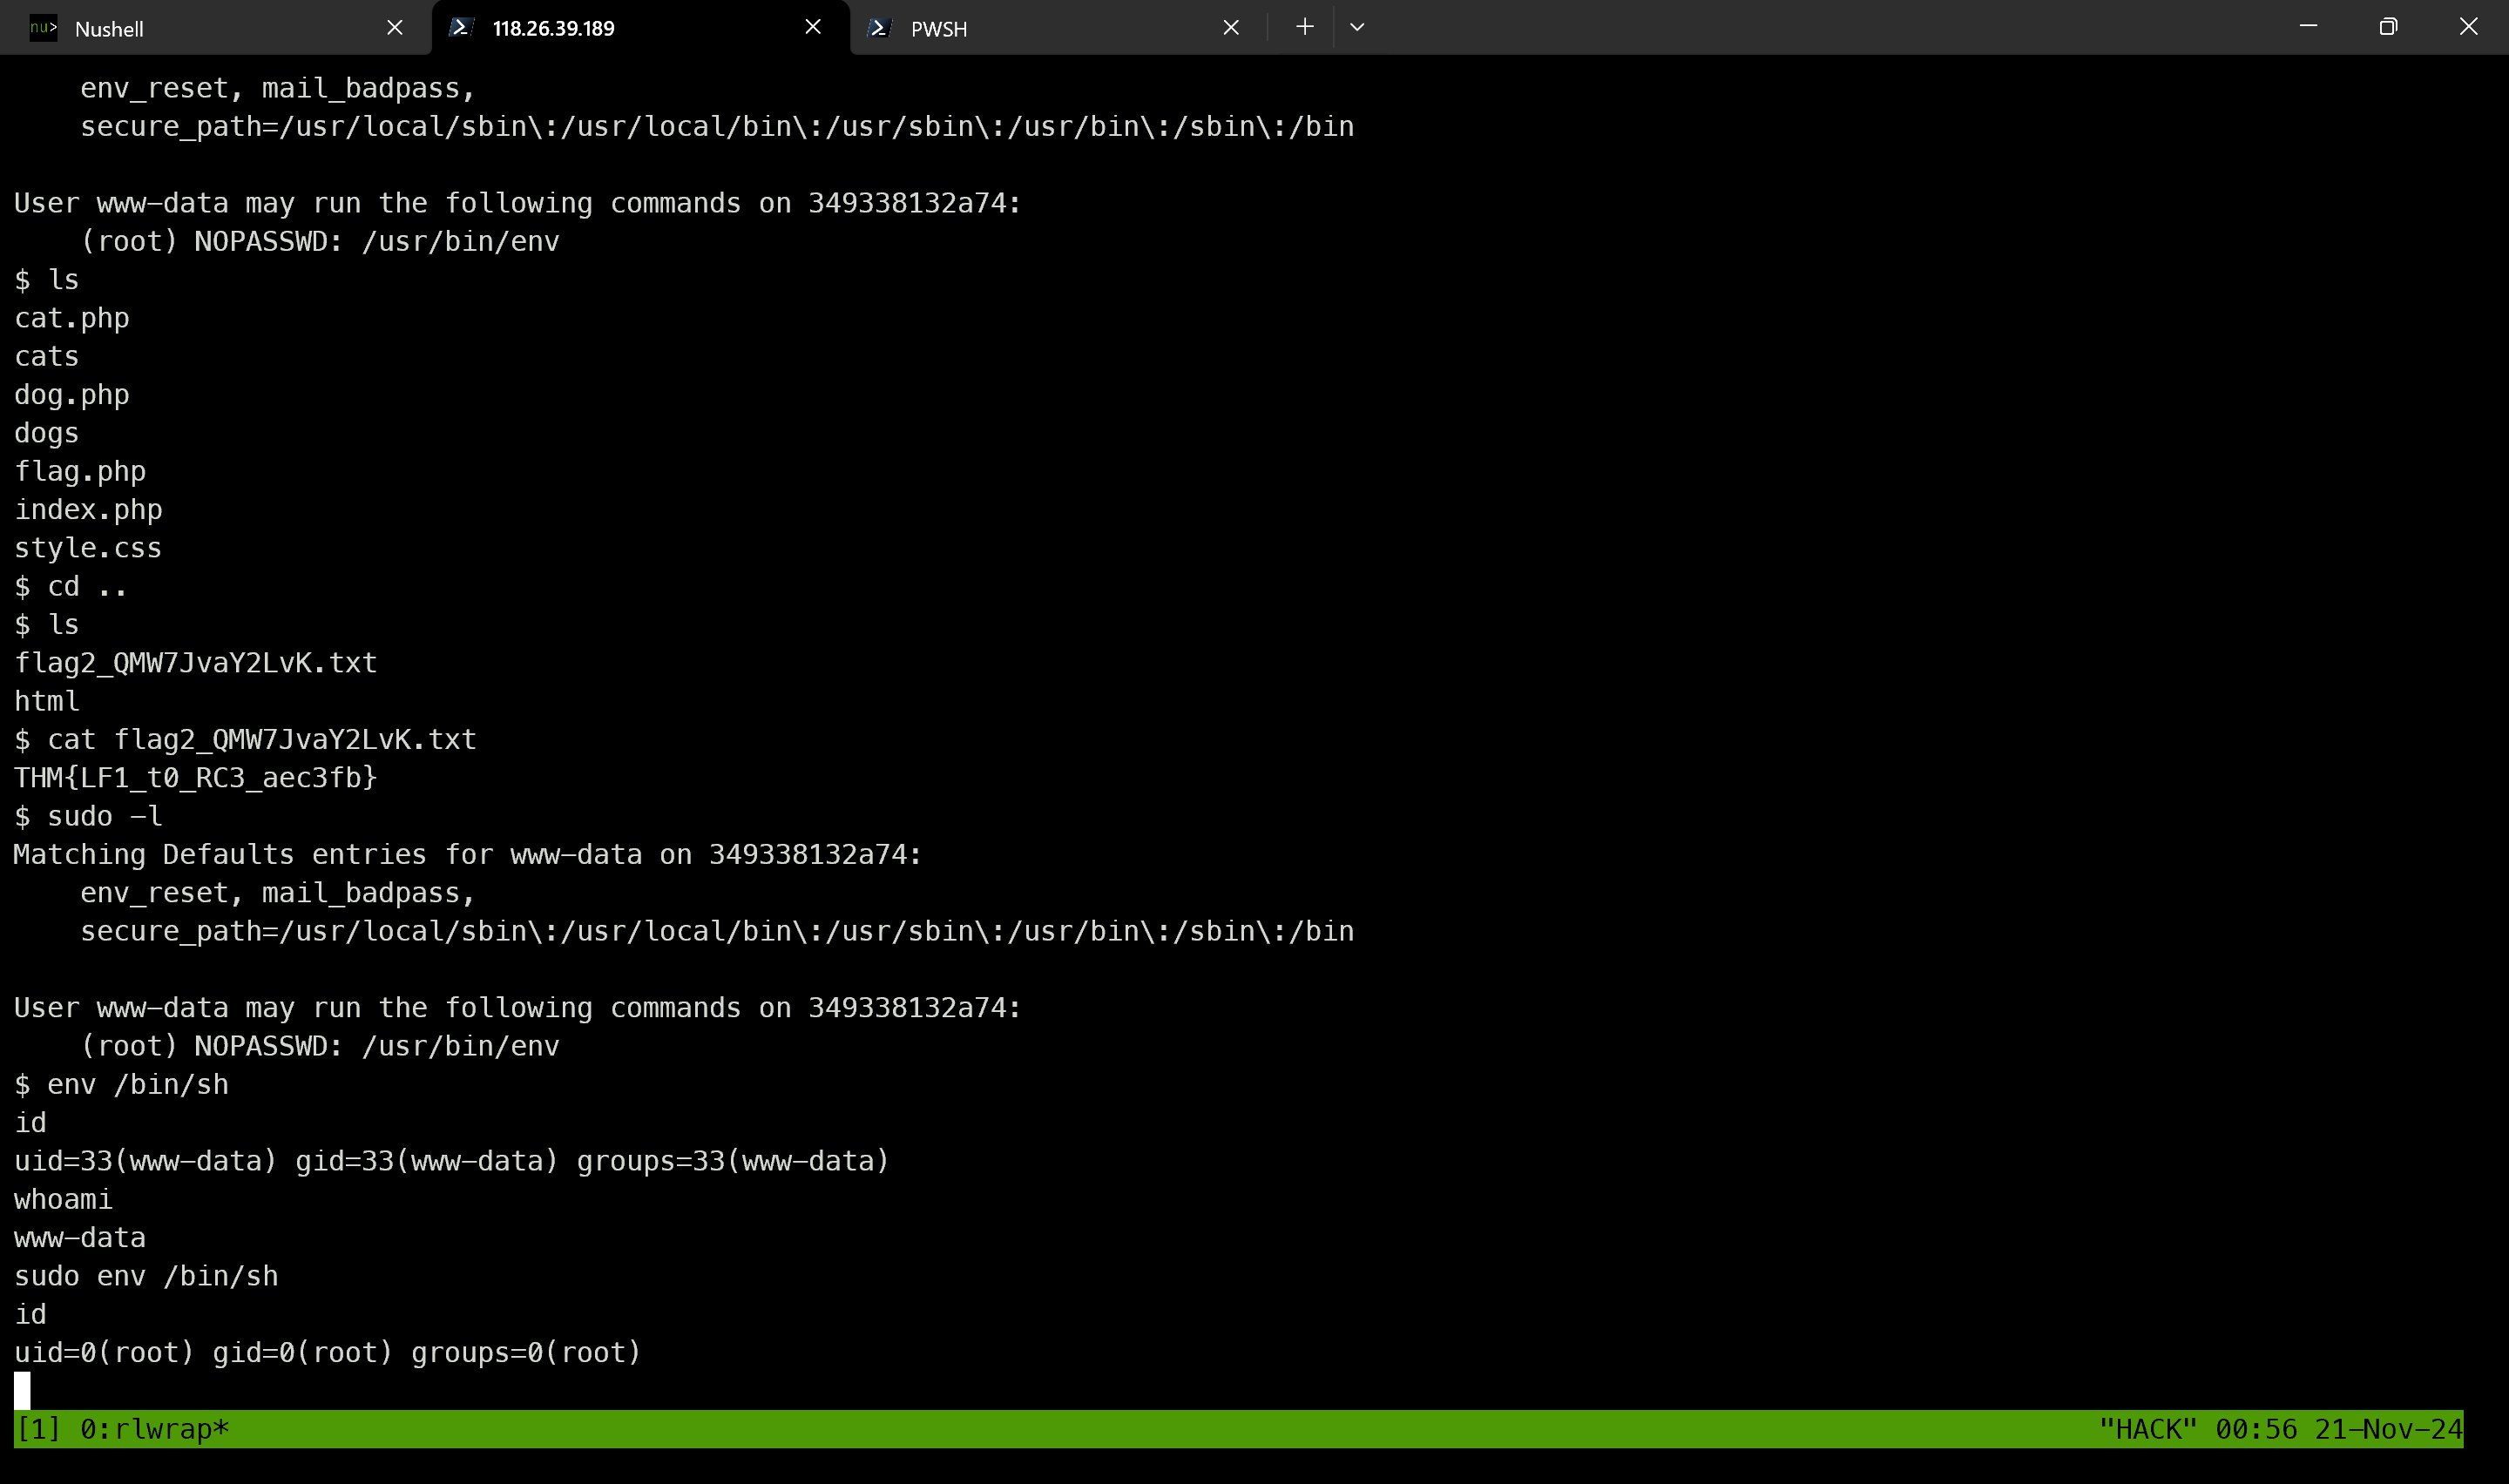Click the terminal cursor block
Viewport: 2509px width, 1484px height.
coord(22,1391)
